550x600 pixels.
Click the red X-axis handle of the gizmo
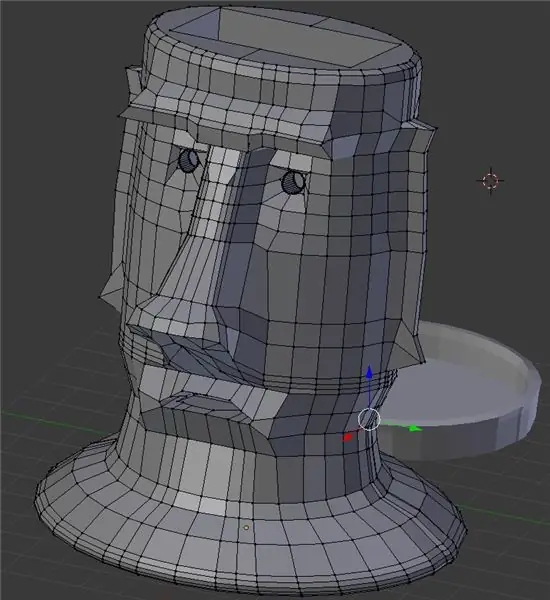[x=347, y=437]
